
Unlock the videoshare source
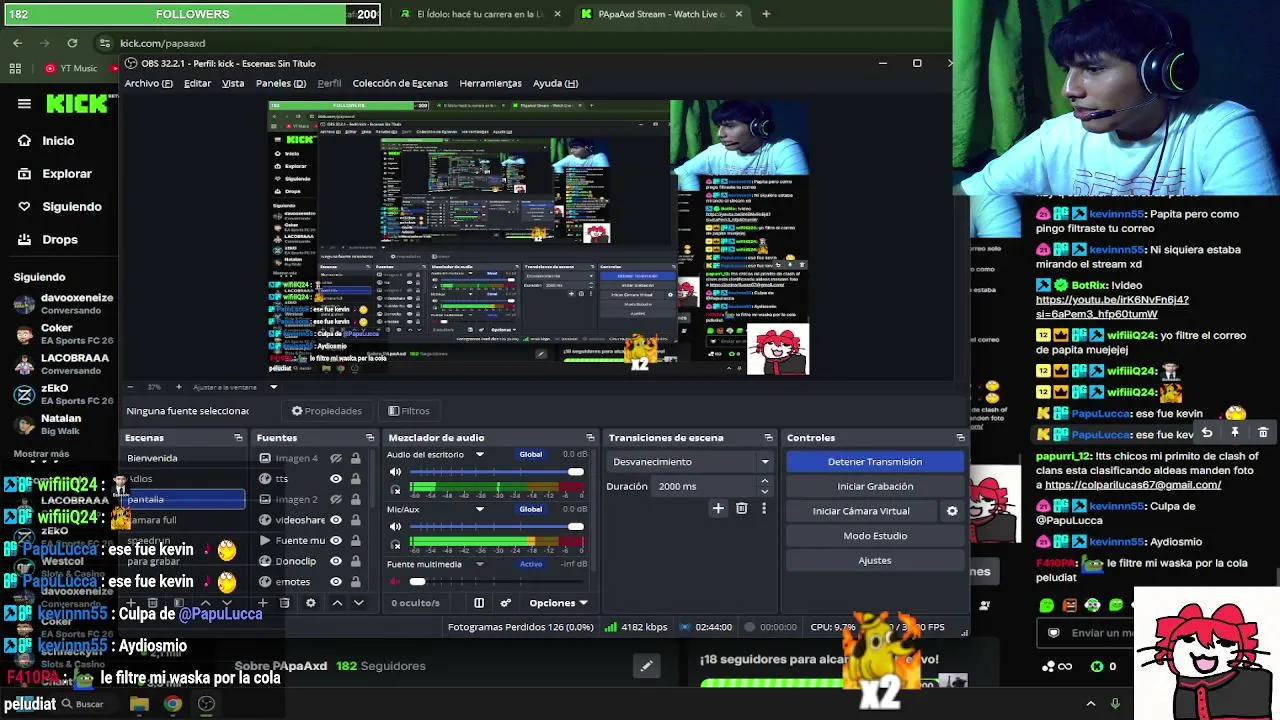tap(355, 520)
